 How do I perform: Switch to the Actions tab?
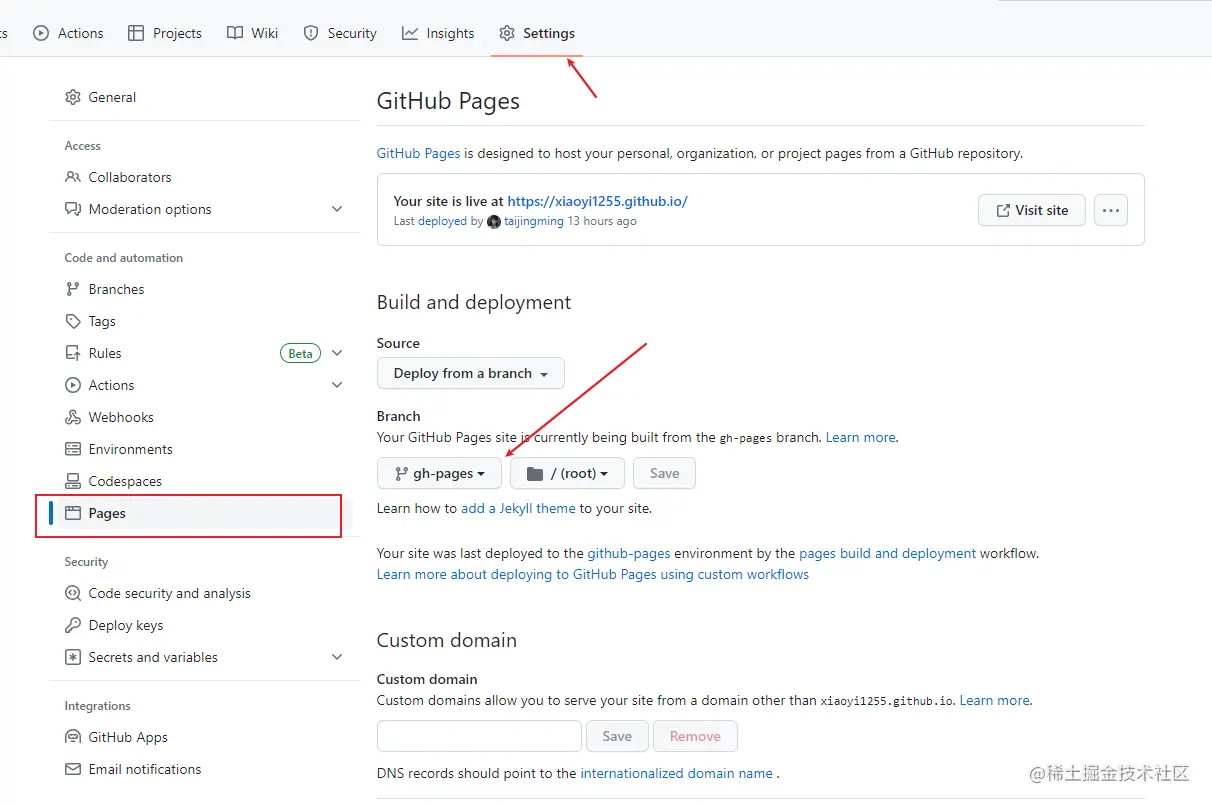[x=68, y=33]
